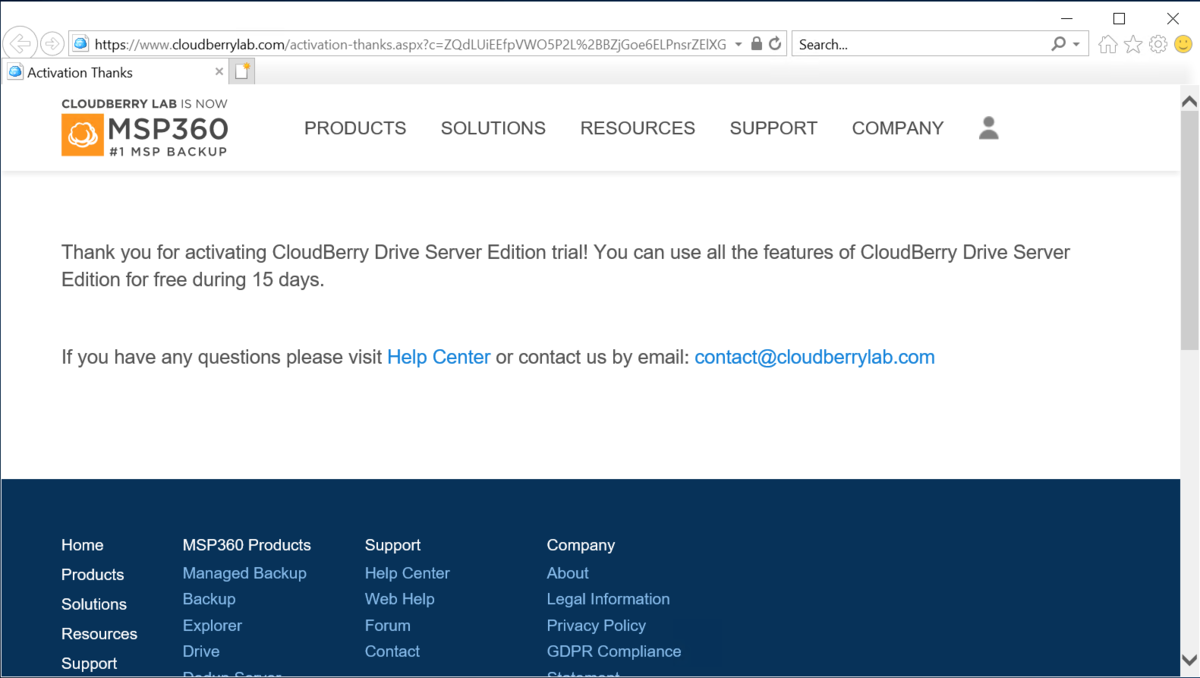Click the Support link in the left footer column
The width and height of the screenshot is (1200, 678).
pos(89,663)
